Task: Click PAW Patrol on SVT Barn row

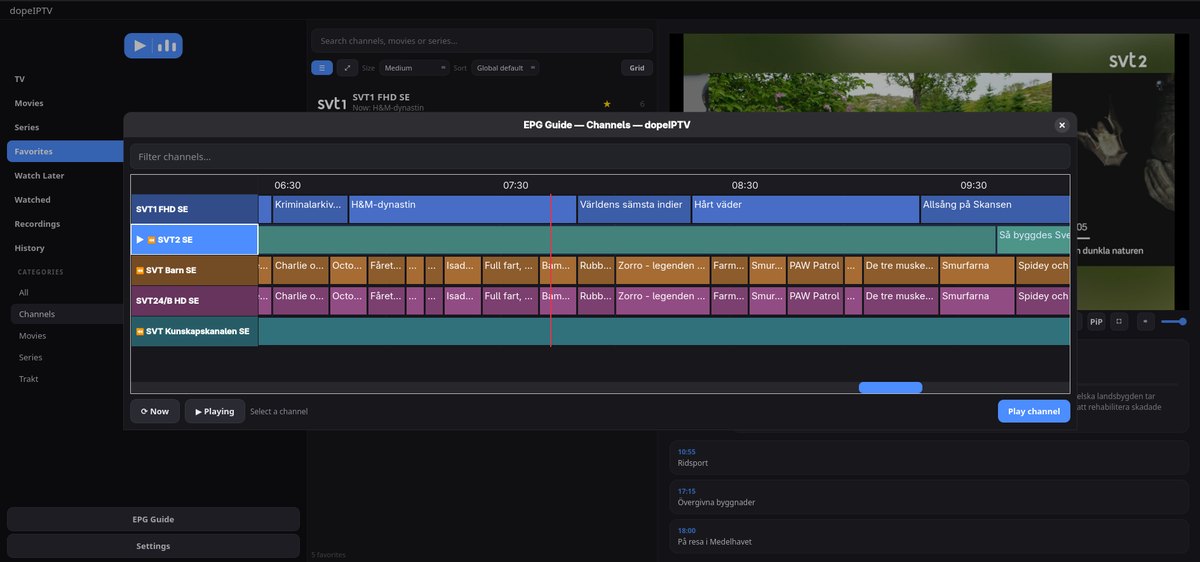Action: [x=814, y=270]
